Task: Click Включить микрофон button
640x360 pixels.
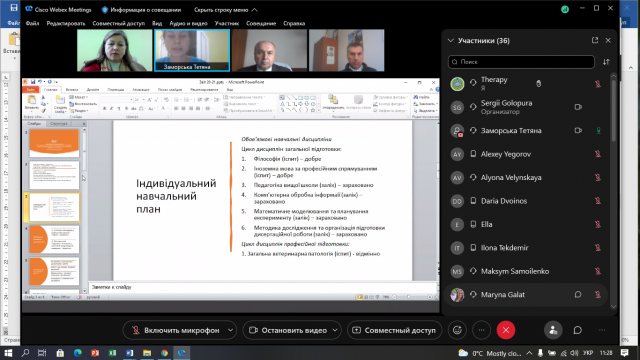Action: tap(175, 330)
